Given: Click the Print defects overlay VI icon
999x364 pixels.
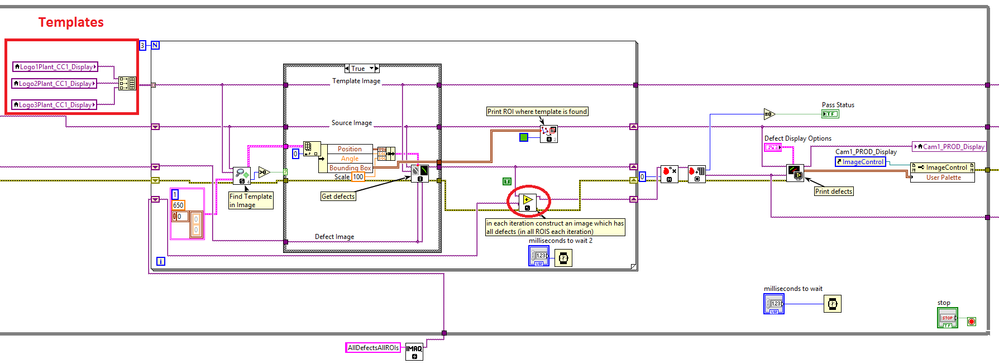Looking at the screenshot, I should 794,173.
